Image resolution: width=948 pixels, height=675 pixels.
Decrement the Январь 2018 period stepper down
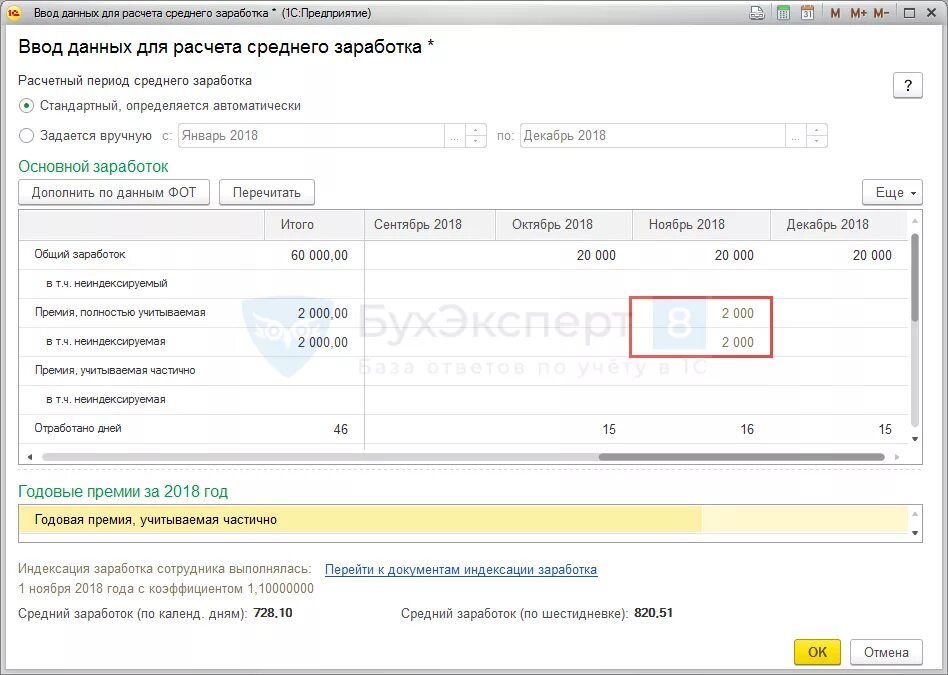click(x=476, y=142)
